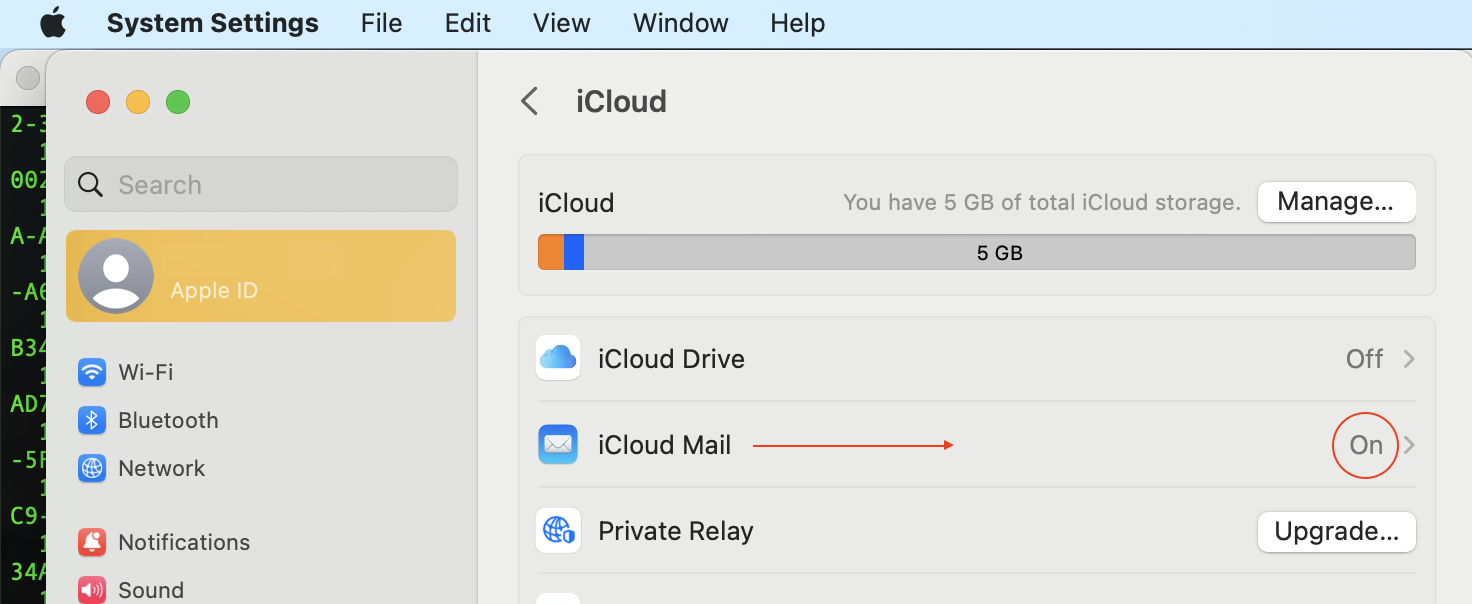Open the Edit menu
Viewport: 1472px width, 604px height.
[x=468, y=23]
